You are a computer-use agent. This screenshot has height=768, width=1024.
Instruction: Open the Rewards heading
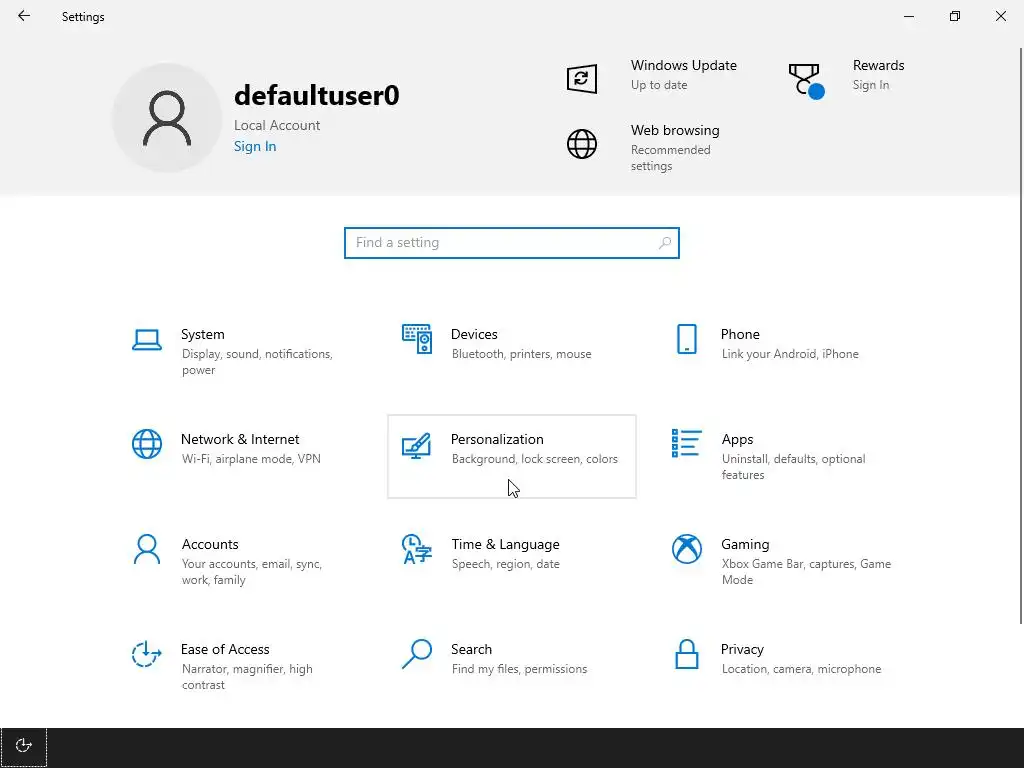(878, 65)
